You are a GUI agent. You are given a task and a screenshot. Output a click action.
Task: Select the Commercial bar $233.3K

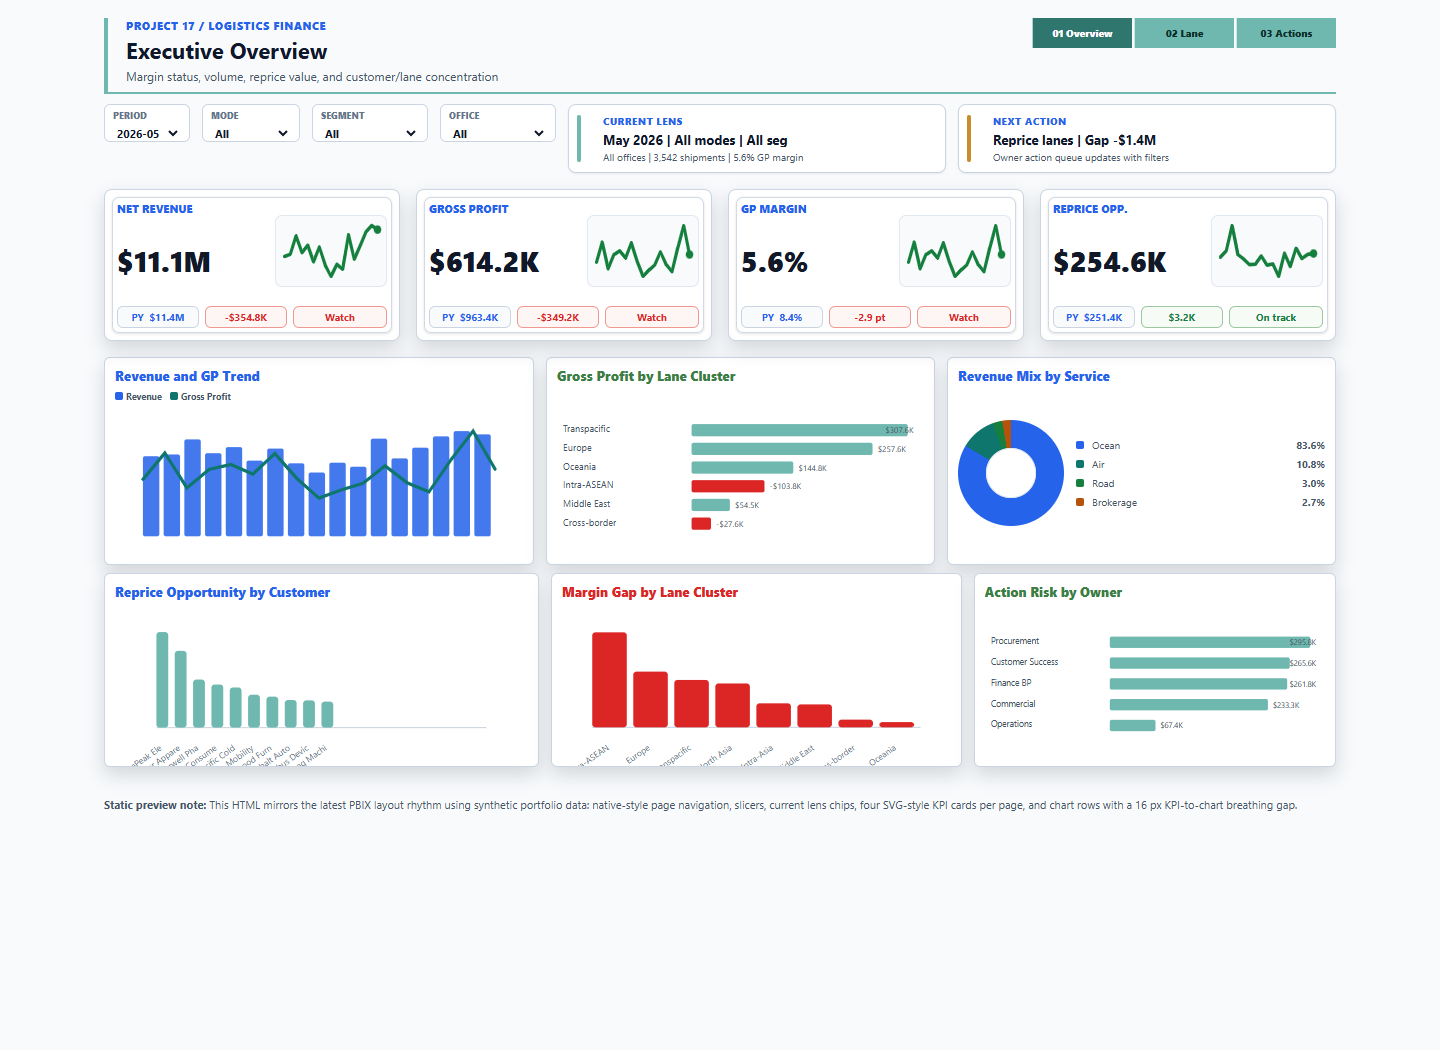point(1189,705)
